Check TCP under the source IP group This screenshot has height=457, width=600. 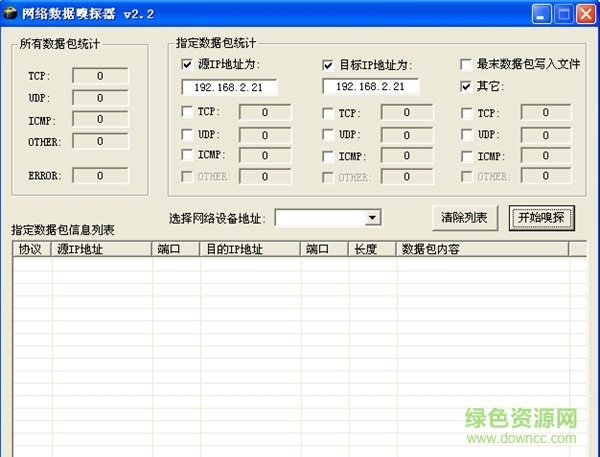point(188,112)
